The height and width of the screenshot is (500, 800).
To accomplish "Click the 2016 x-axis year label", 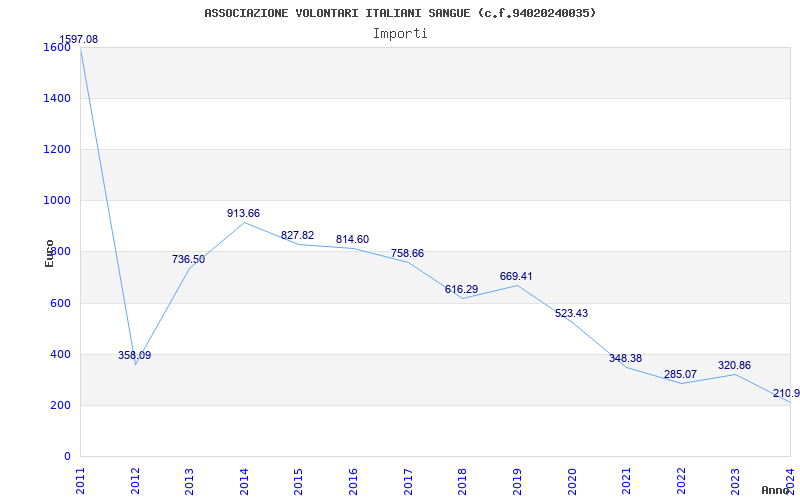I will pos(353,481).
